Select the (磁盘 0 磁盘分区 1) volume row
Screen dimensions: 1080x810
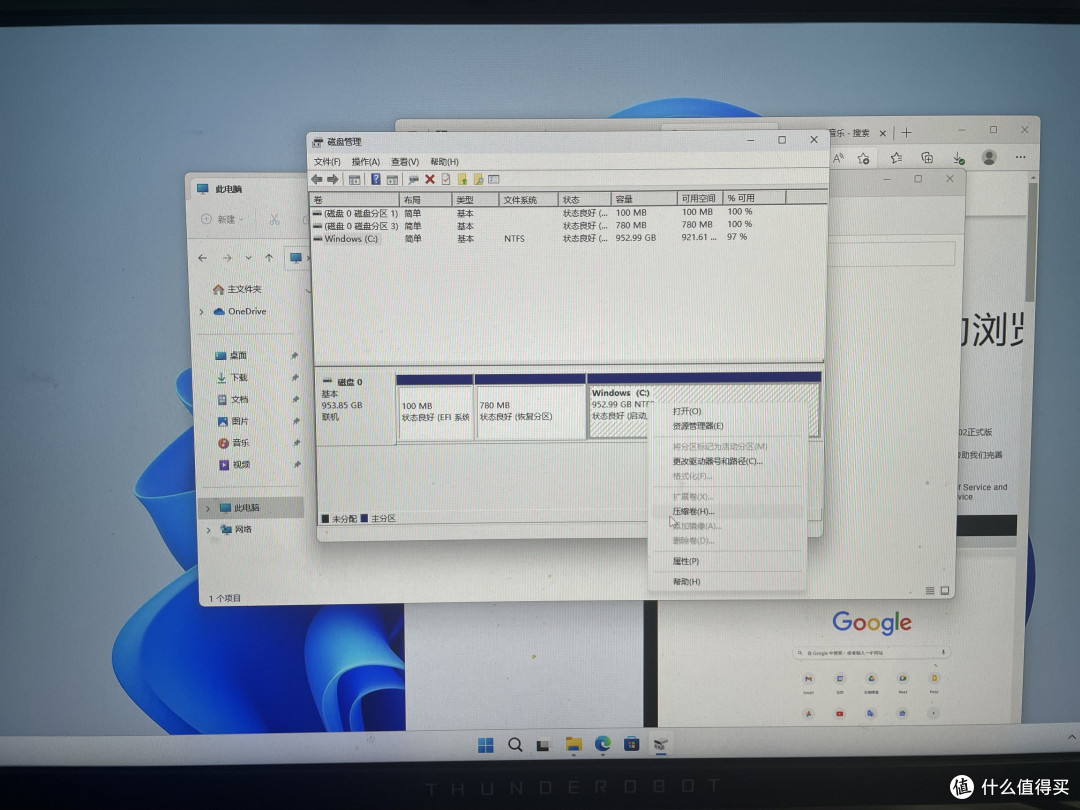568,213
